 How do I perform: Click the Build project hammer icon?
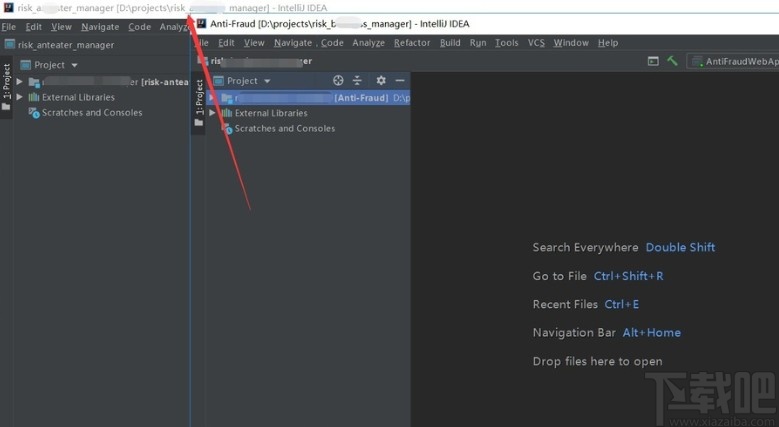[672, 61]
